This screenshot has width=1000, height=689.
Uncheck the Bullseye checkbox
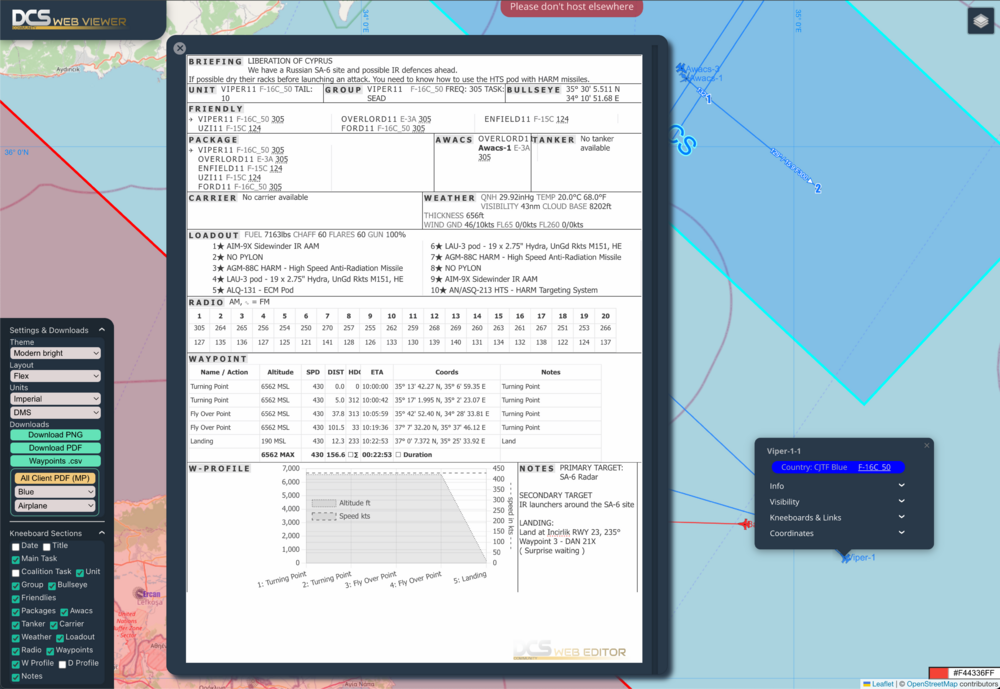[x=52, y=586]
